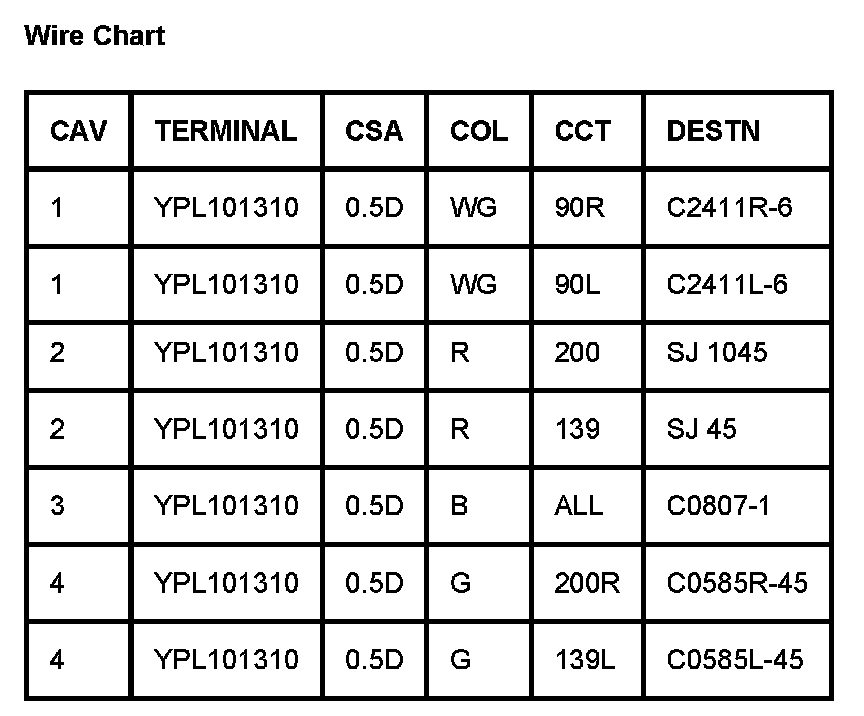The height and width of the screenshot is (716, 864).
Task: Click the TERMINAL column header
Action: (x=226, y=131)
